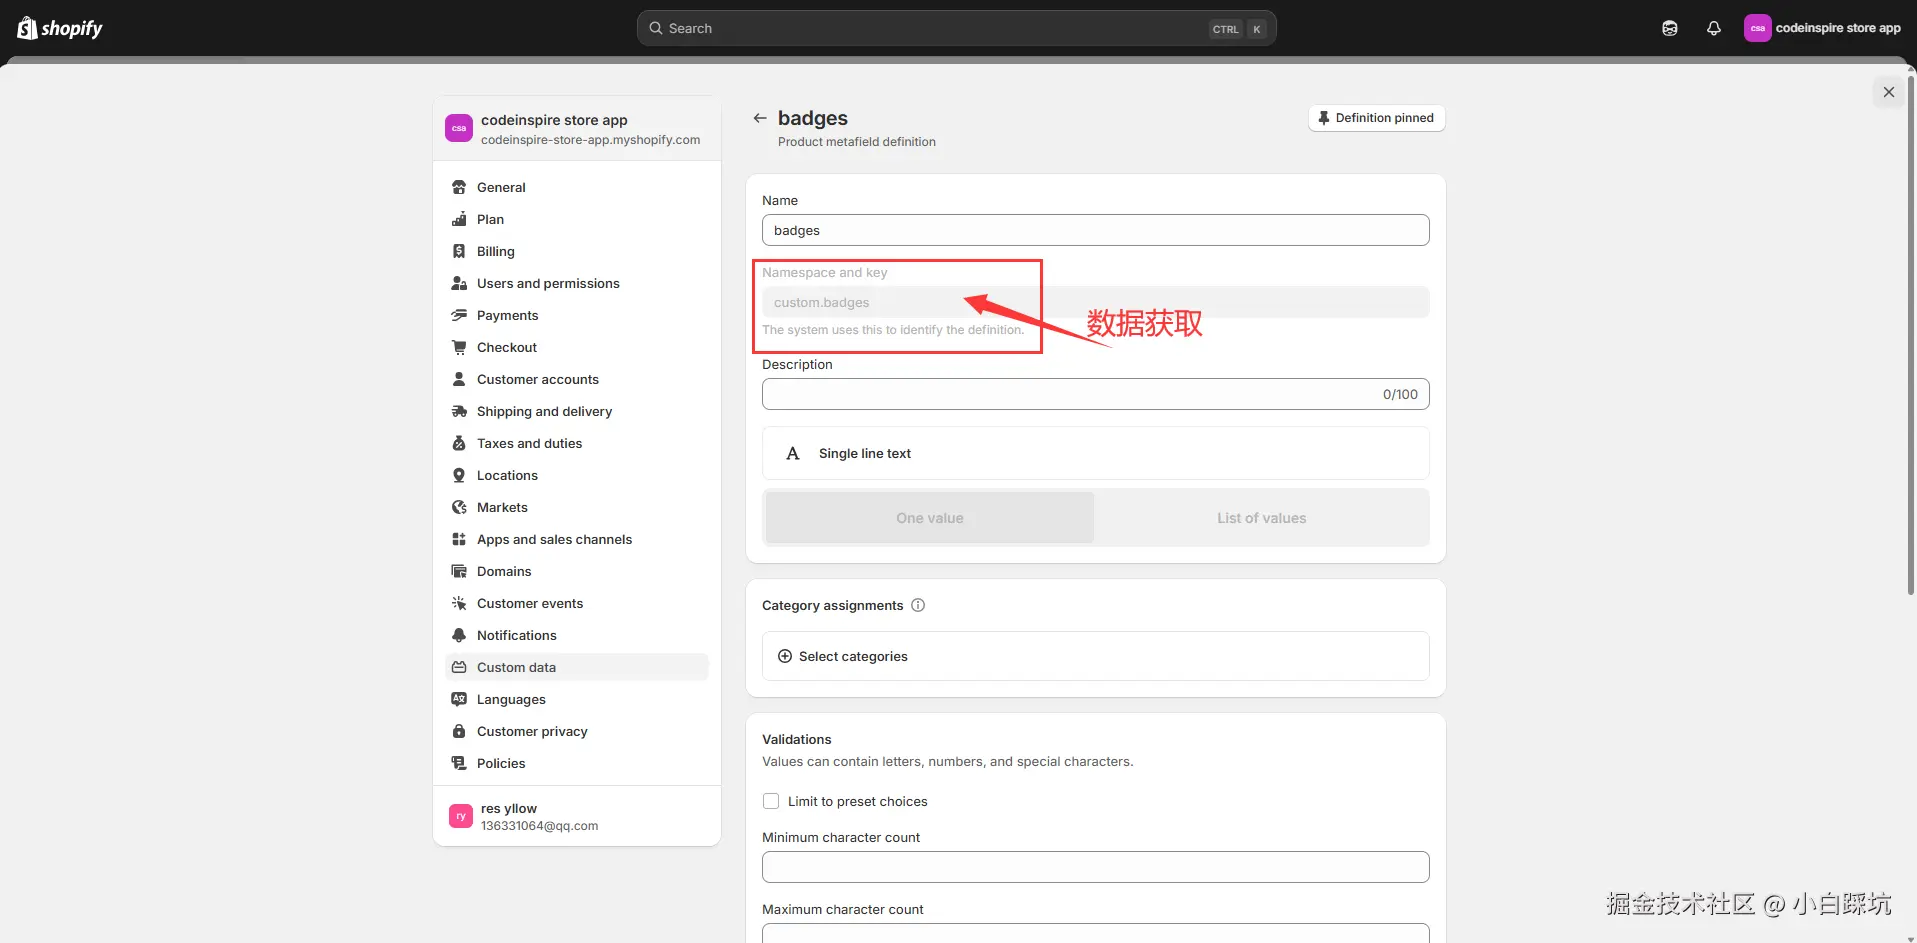Click the Customer accounts label in sidebar
Viewport: 1917px width, 943px height.
[538, 379]
